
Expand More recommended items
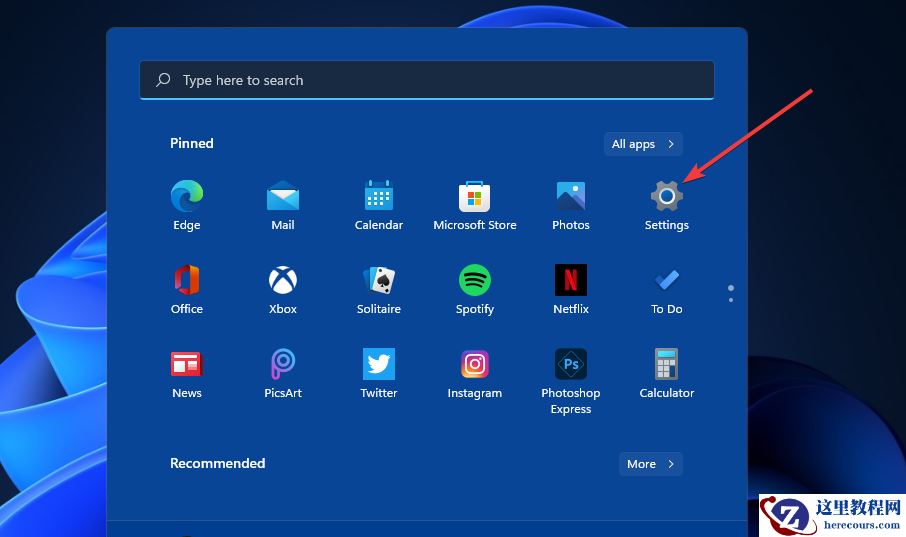651,464
